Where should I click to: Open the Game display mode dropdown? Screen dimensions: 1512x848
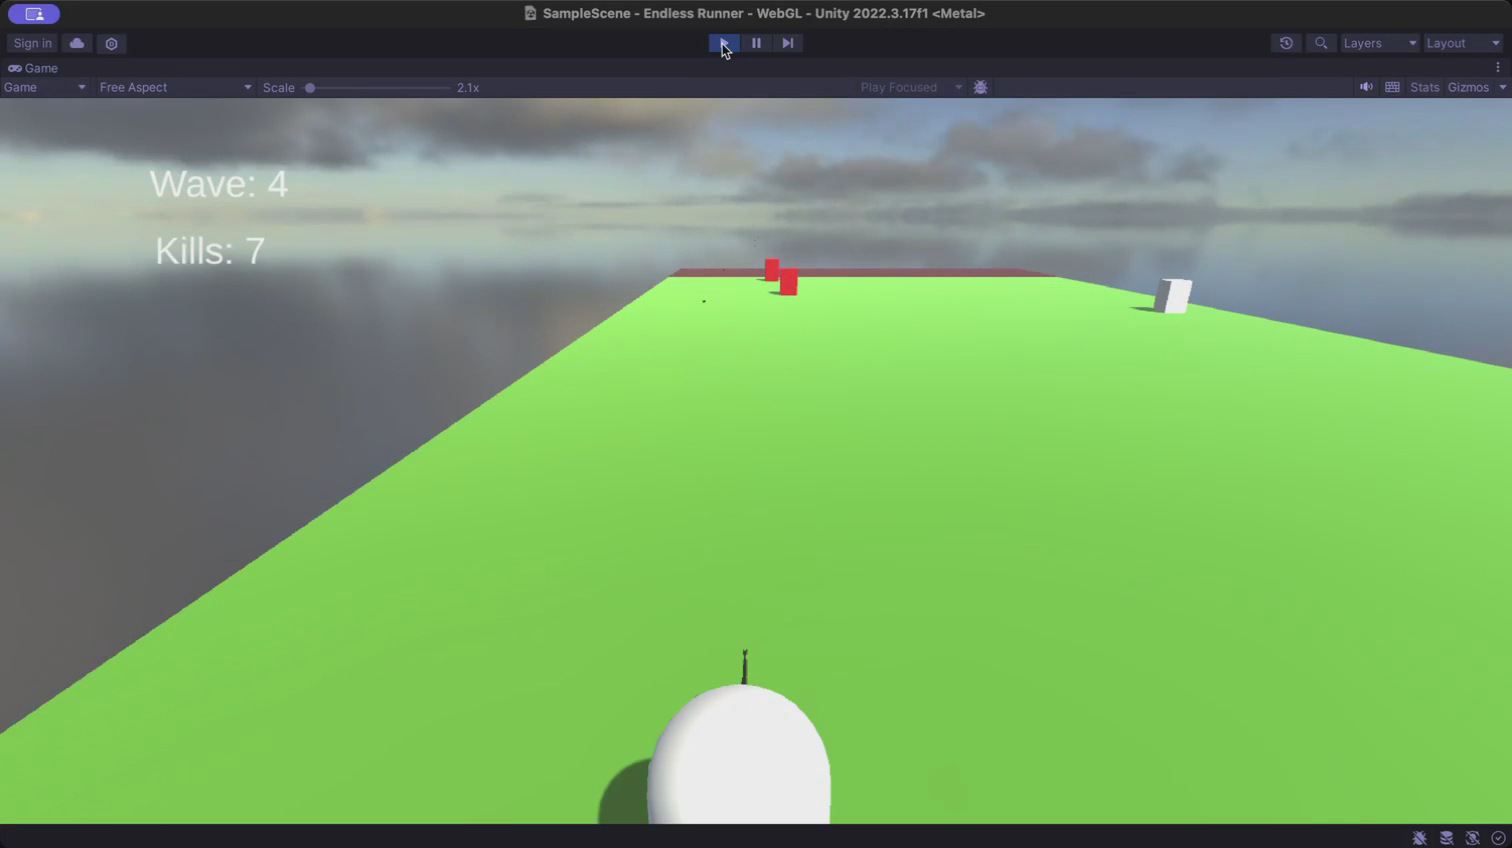pos(44,87)
